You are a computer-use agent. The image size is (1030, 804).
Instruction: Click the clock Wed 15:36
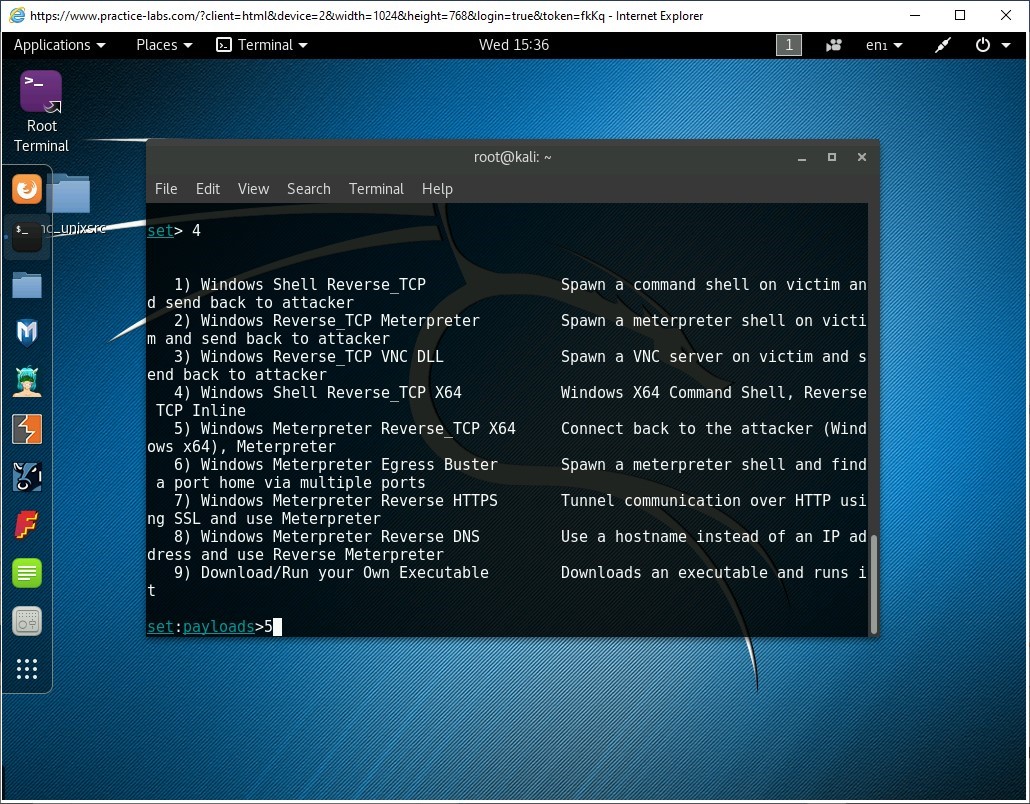[514, 45]
